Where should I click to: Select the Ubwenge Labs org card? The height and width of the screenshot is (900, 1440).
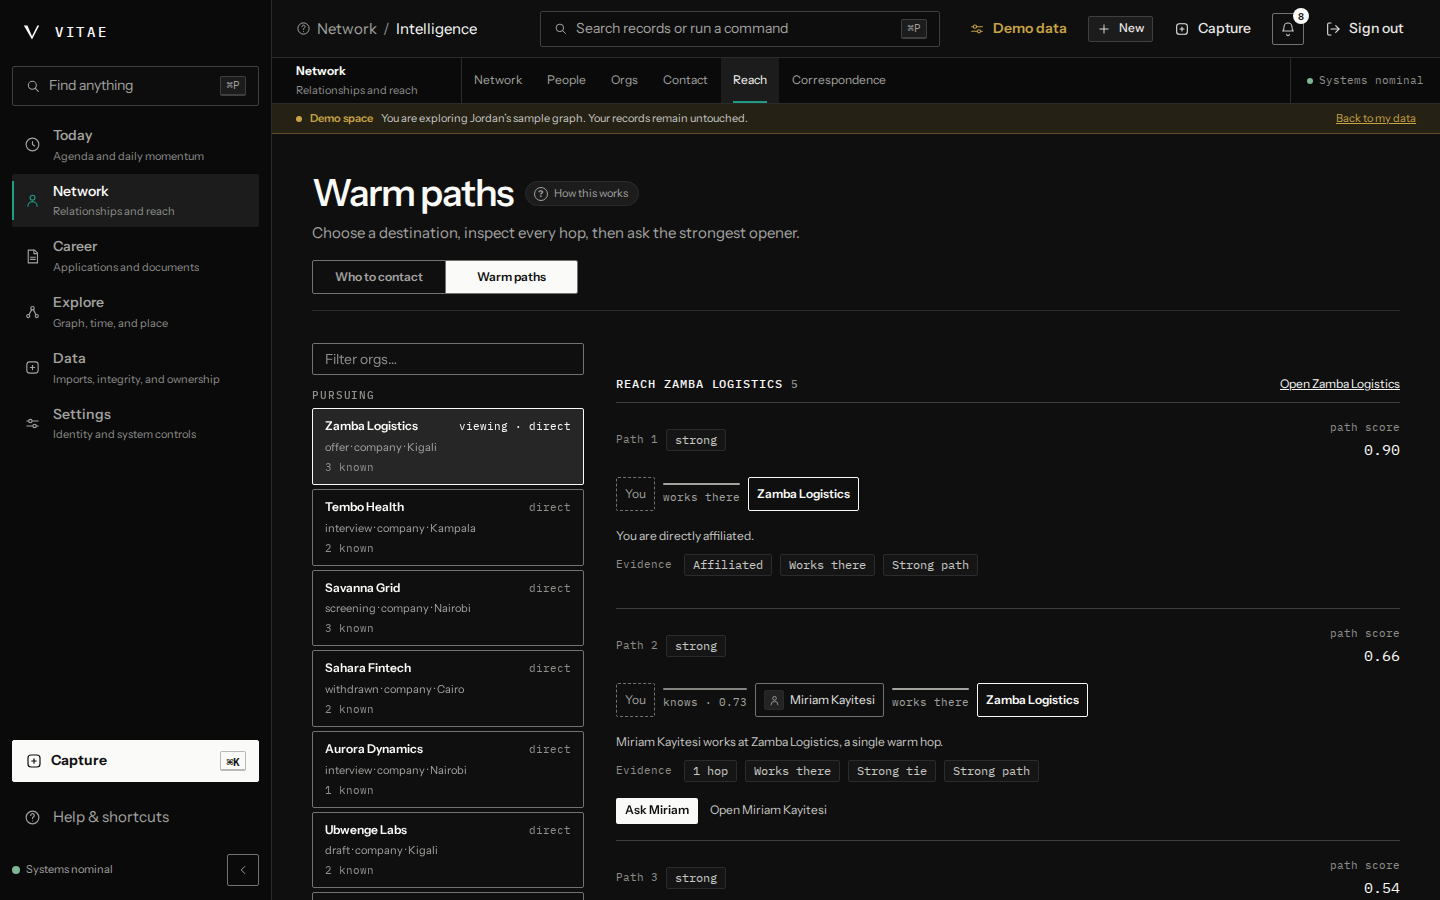(x=448, y=850)
